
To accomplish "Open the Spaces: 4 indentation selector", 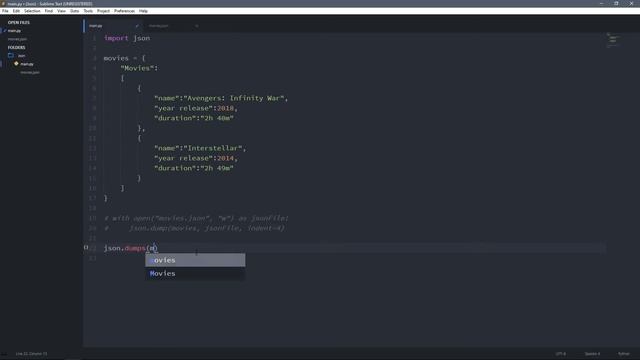I will coord(592,354).
